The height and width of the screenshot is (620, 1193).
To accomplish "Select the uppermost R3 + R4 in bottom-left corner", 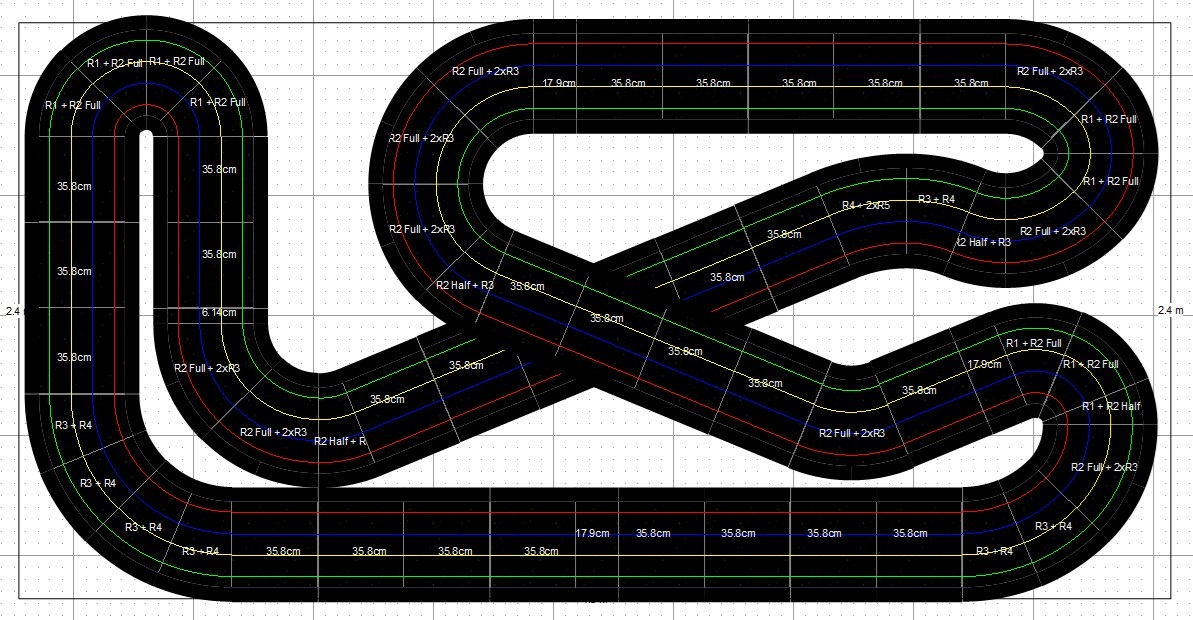I will click(x=73, y=425).
